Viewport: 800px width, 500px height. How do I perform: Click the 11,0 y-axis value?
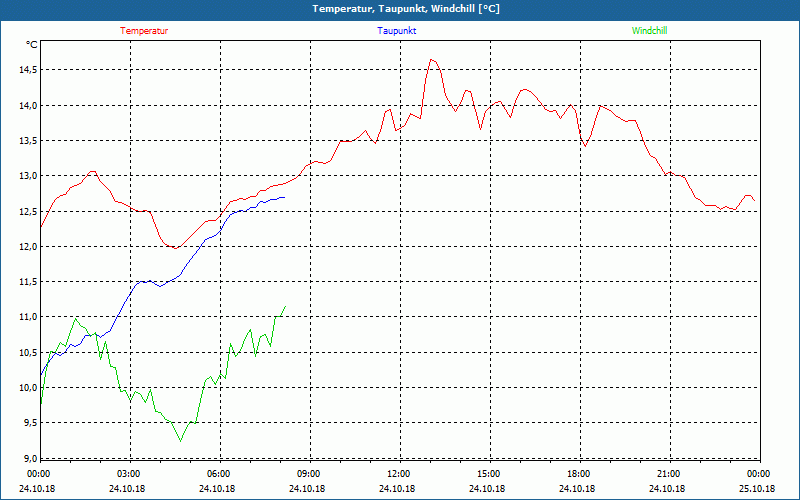pyautogui.click(x=28, y=317)
